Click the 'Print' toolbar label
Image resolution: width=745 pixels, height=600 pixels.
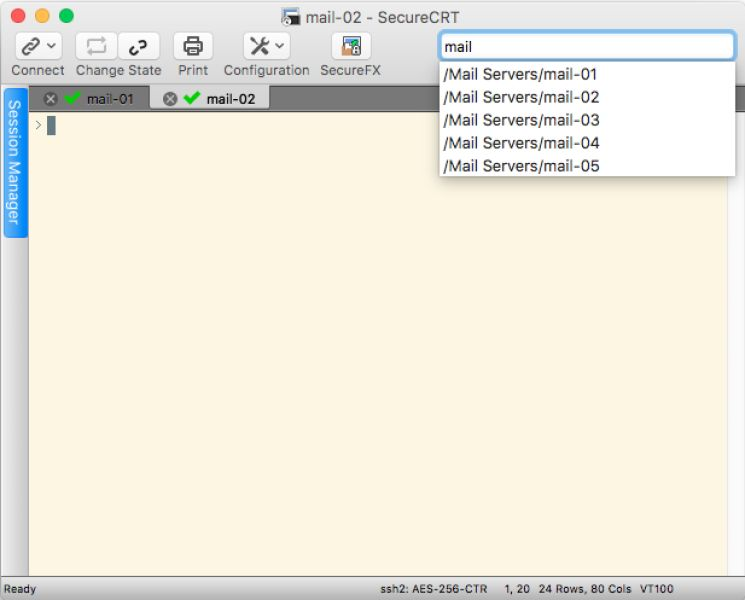[x=193, y=70]
